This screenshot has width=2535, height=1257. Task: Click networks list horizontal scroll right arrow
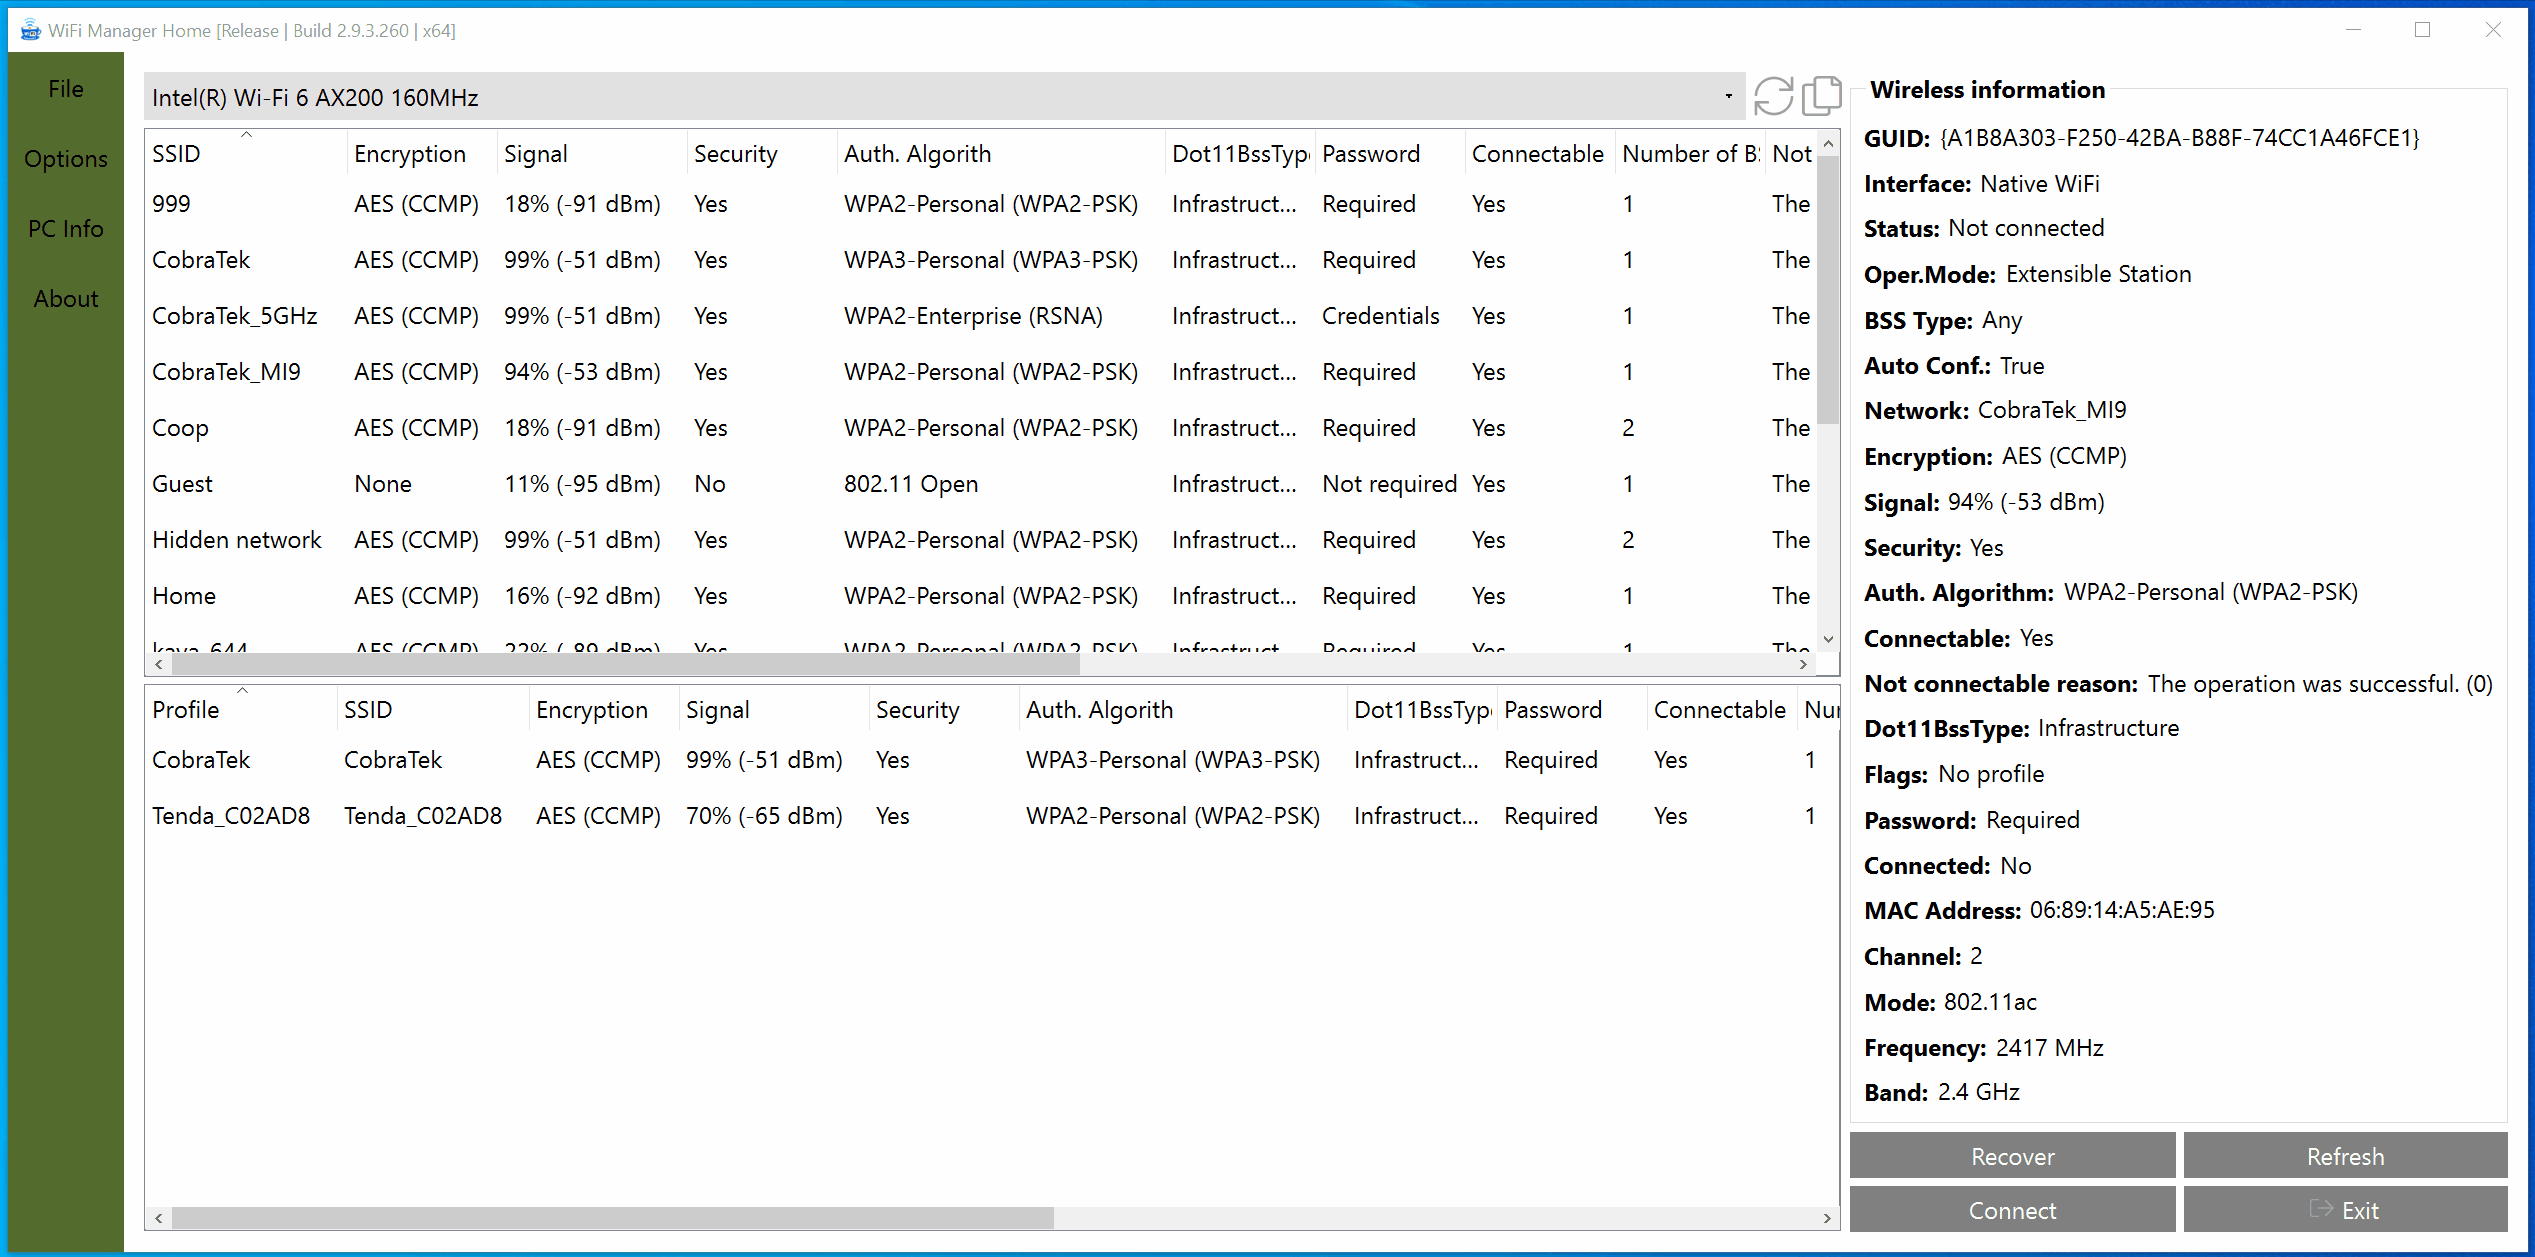pos(1803,664)
